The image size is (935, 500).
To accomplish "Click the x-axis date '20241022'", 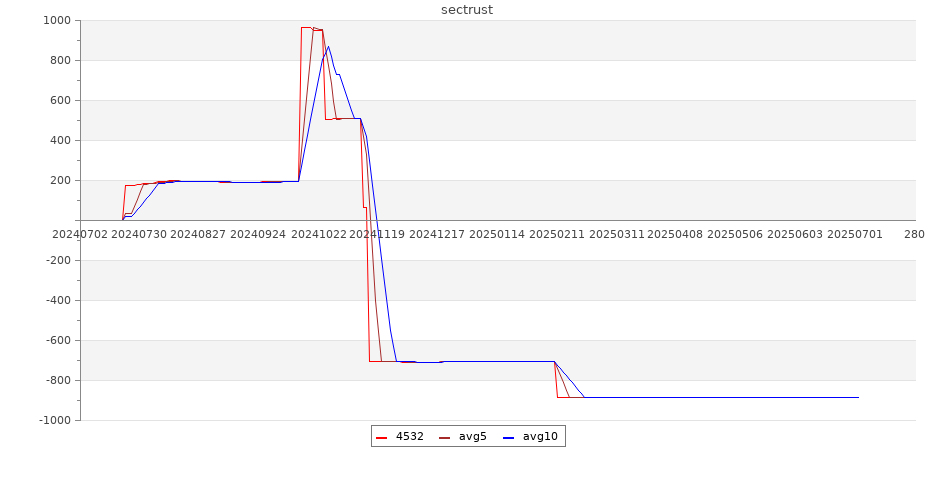I will pyautogui.click(x=318, y=234).
